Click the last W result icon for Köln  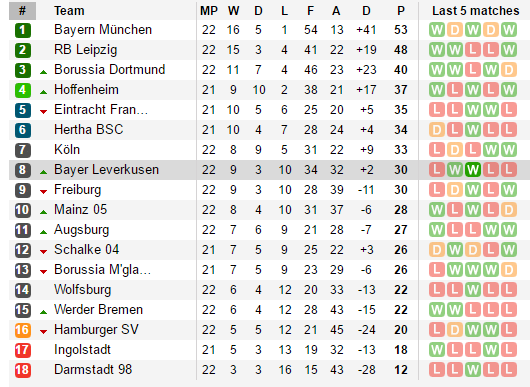coord(509,150)
